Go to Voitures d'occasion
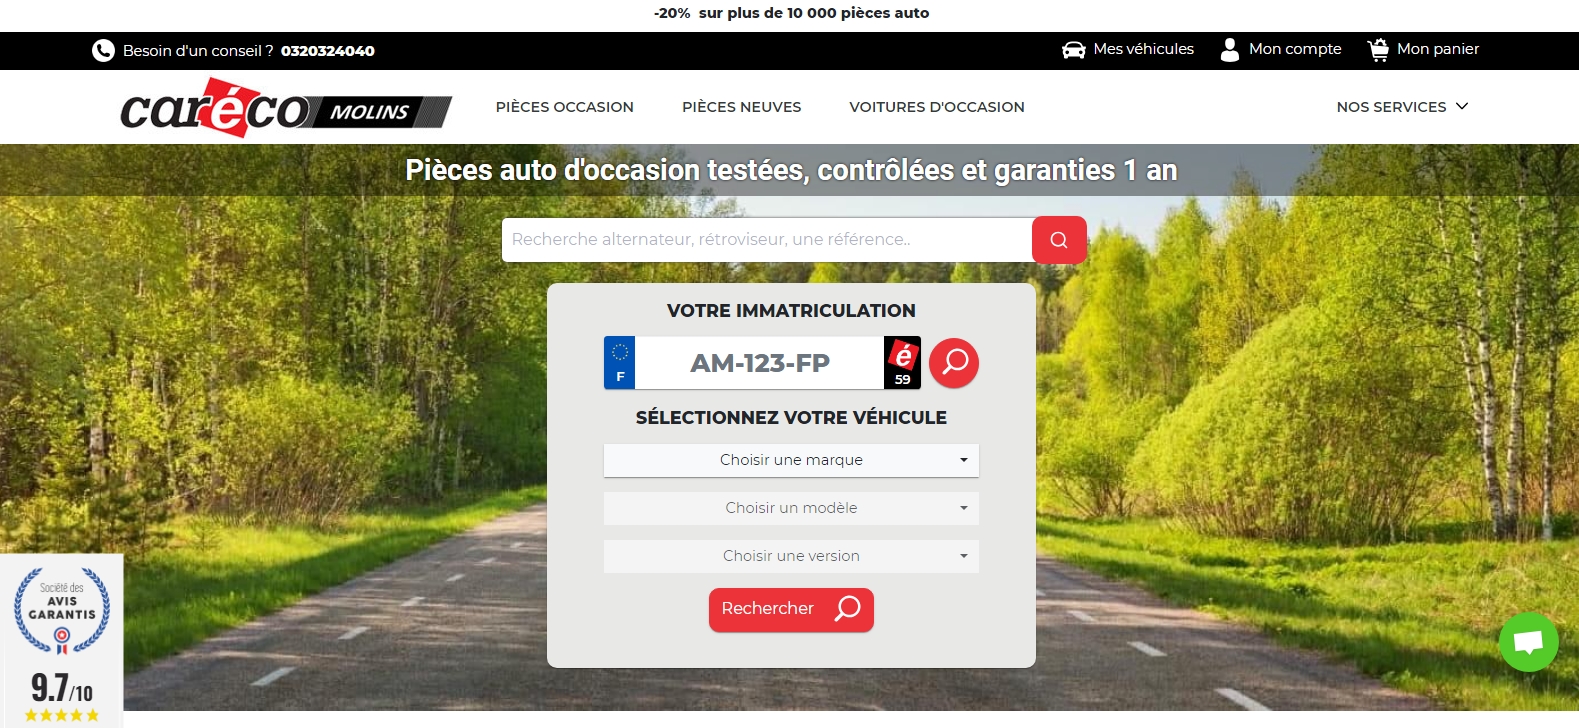 [x=937, y=107]
